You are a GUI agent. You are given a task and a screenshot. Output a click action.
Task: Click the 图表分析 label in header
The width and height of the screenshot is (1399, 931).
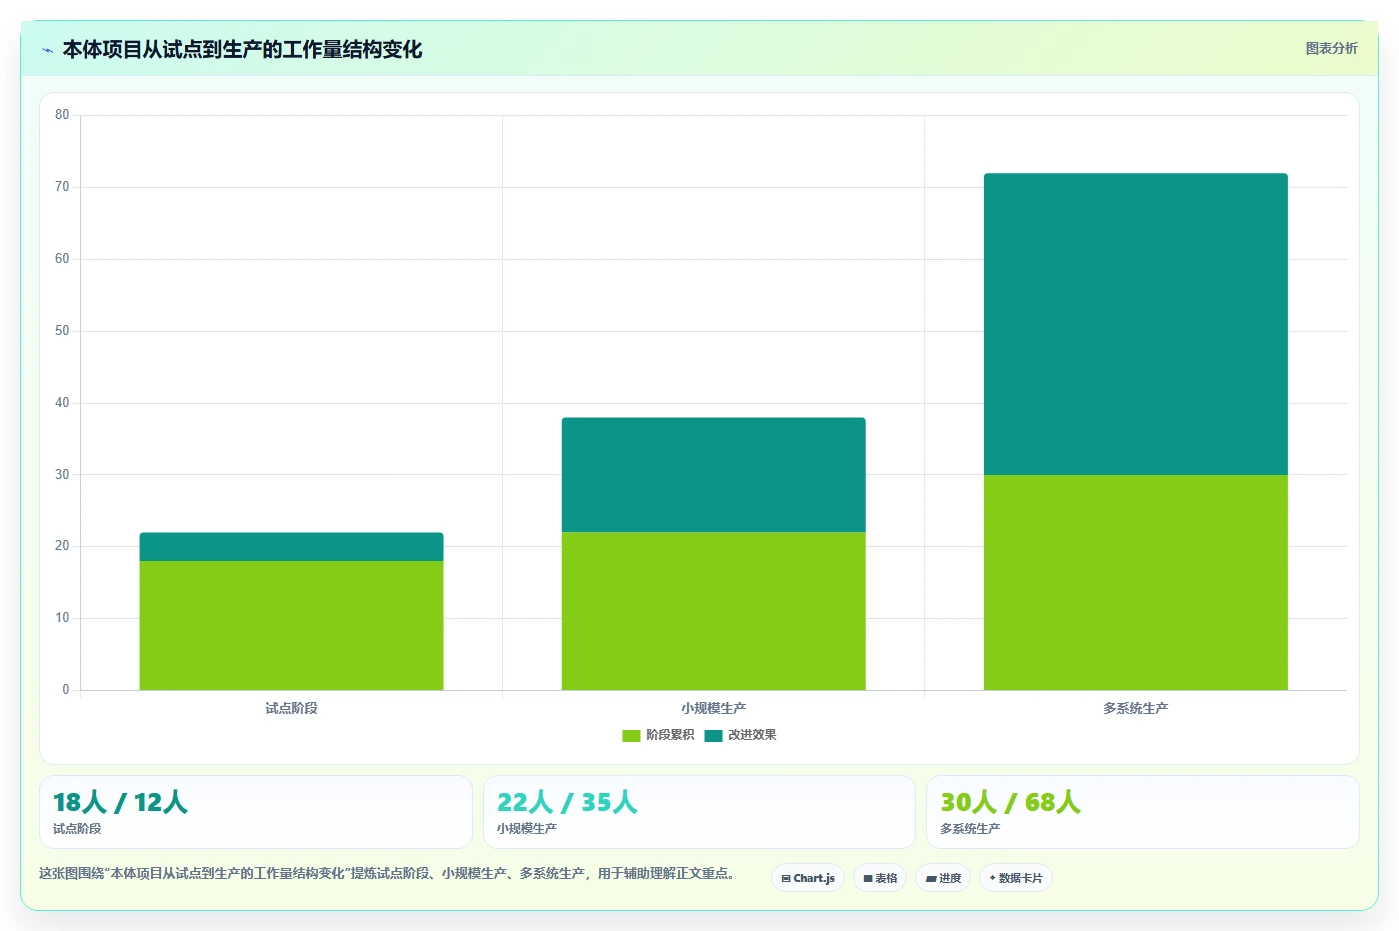[x=1331, y=48]
